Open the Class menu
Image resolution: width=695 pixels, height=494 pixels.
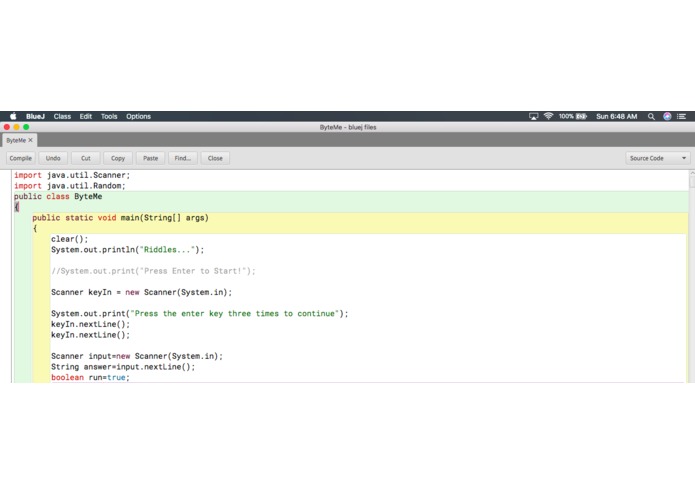(x=62, y=116)
